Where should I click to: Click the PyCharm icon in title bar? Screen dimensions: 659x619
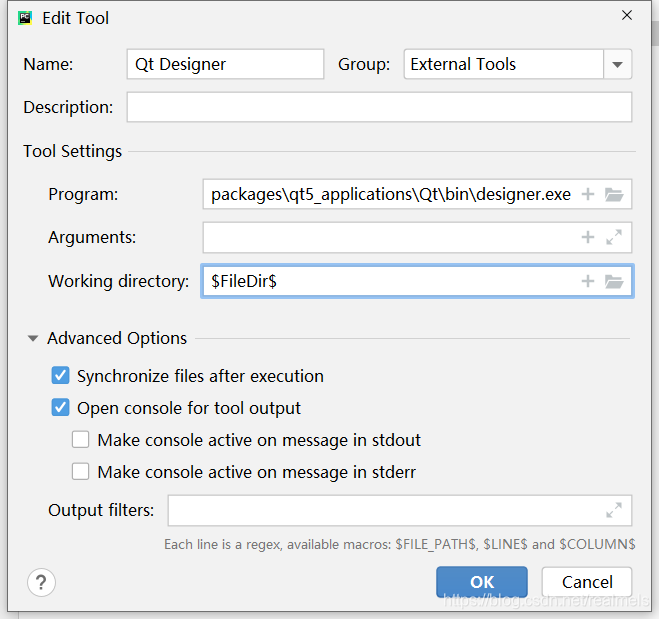pos(25,18)
